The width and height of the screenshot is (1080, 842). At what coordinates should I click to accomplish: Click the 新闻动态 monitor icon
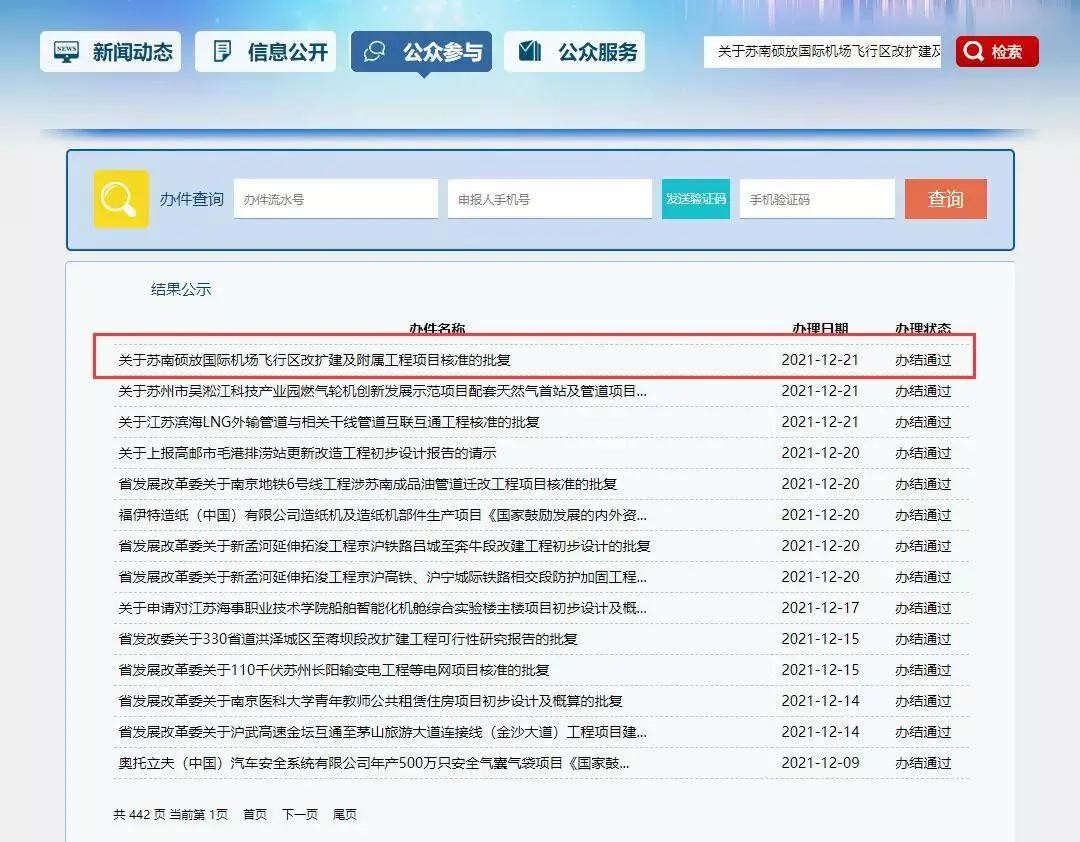(x=67, y=52)
